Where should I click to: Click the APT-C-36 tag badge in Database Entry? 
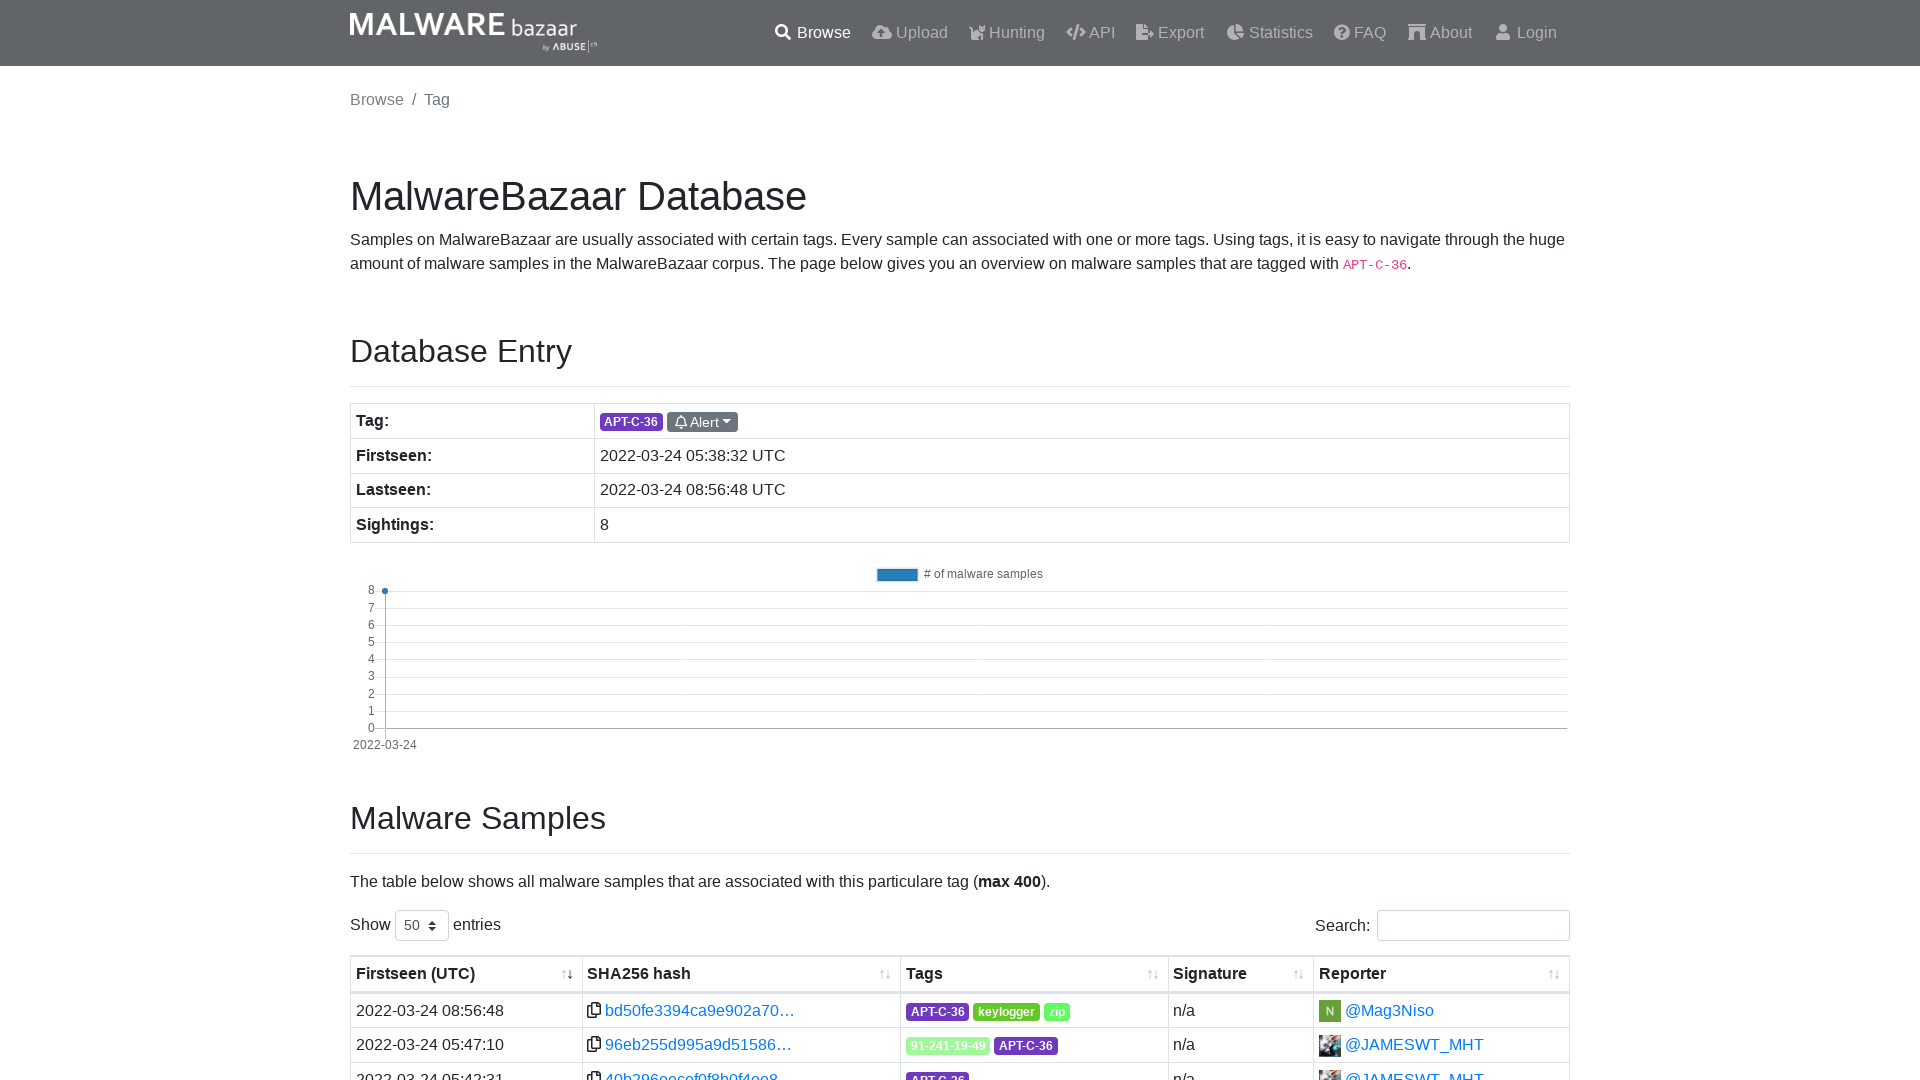[x=631, y=422]
